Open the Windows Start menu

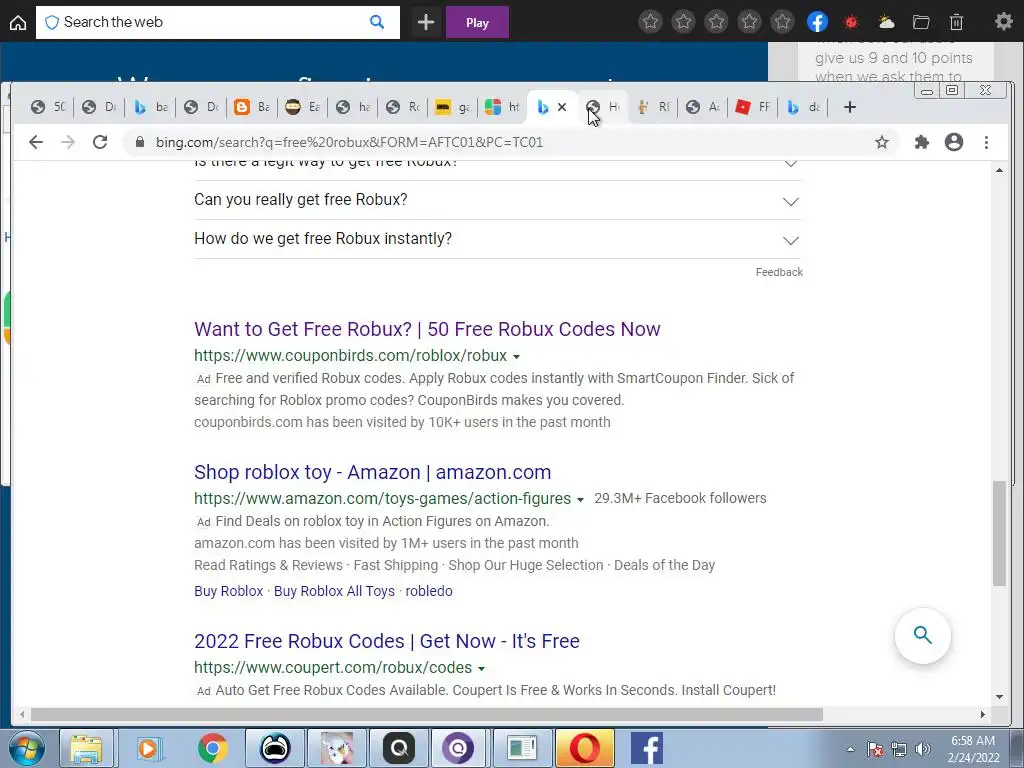click(x=26, y=748)
